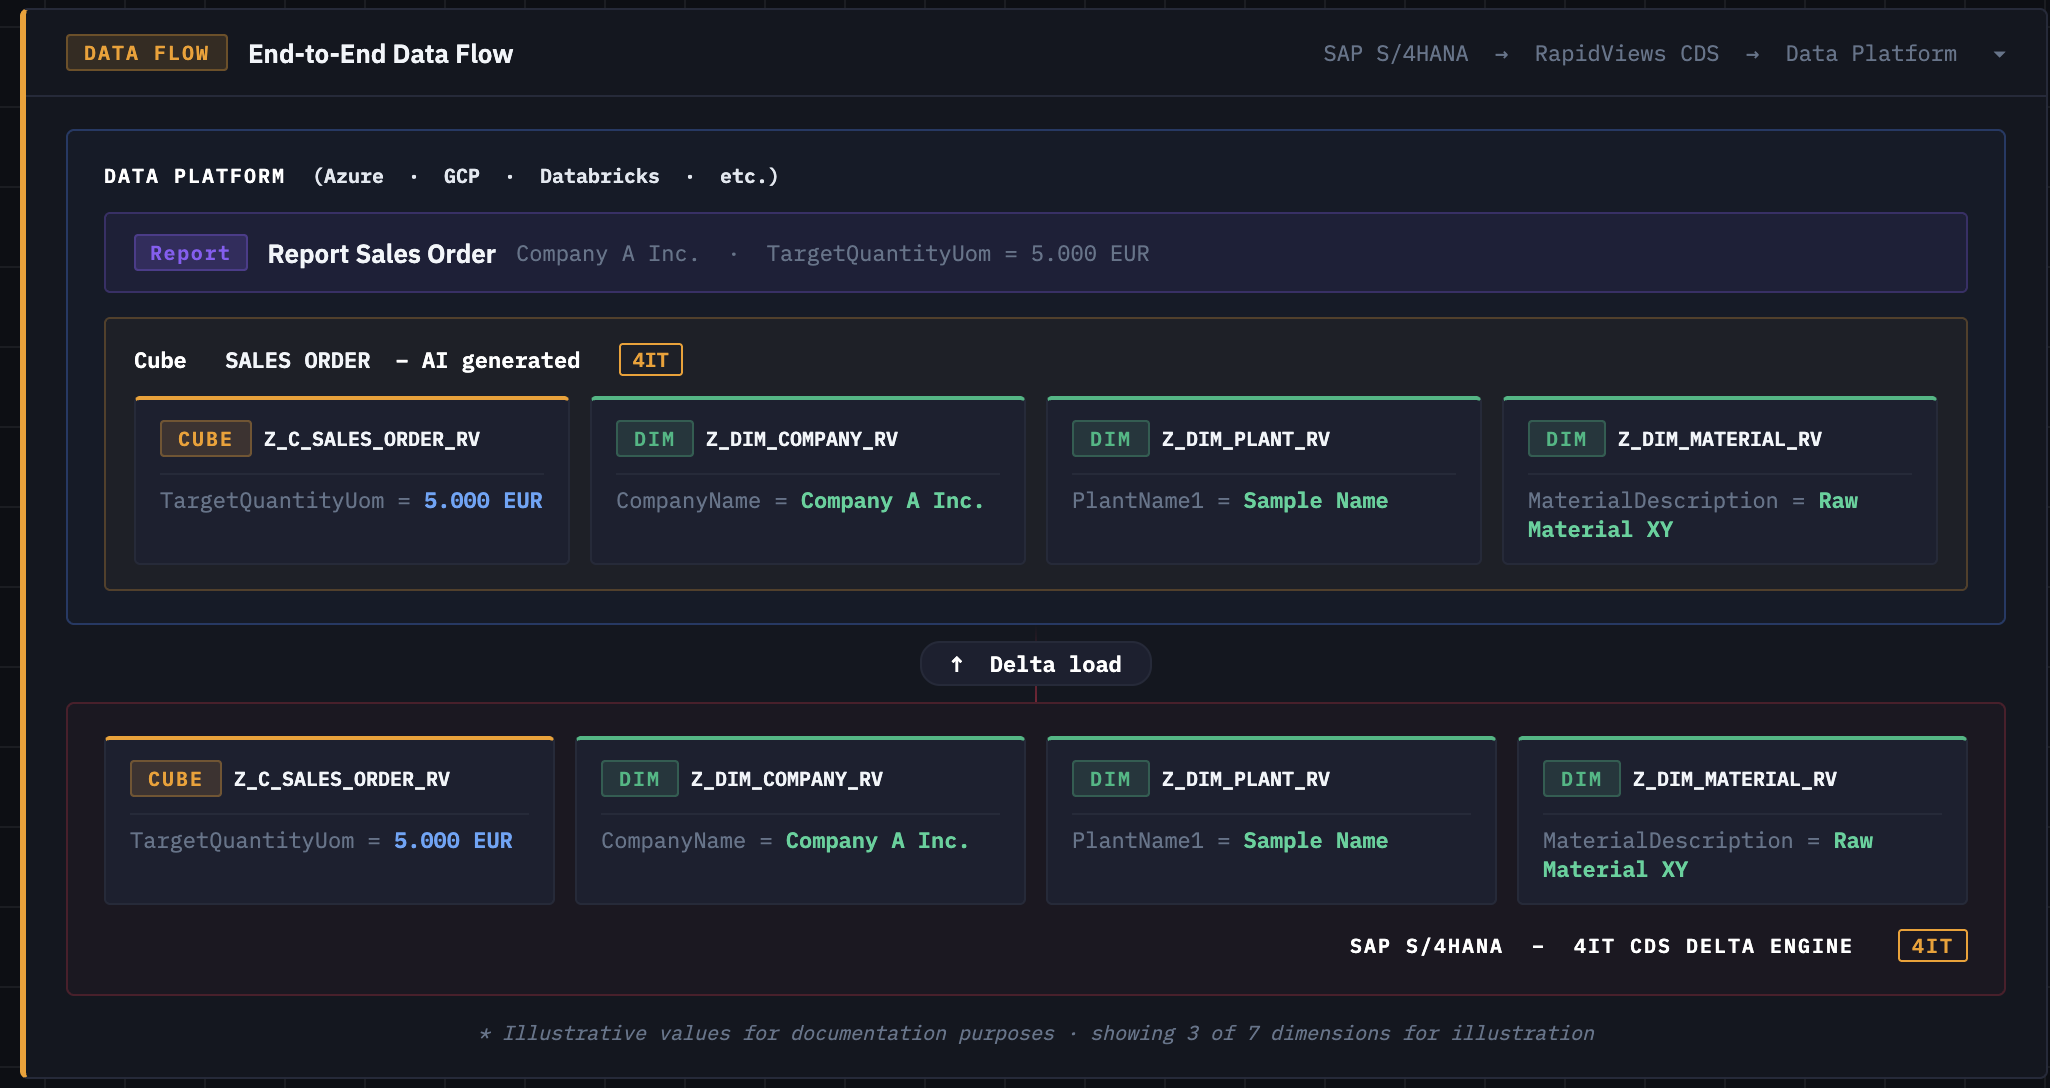Select the purple Report badge icon

tap(190, 252)
